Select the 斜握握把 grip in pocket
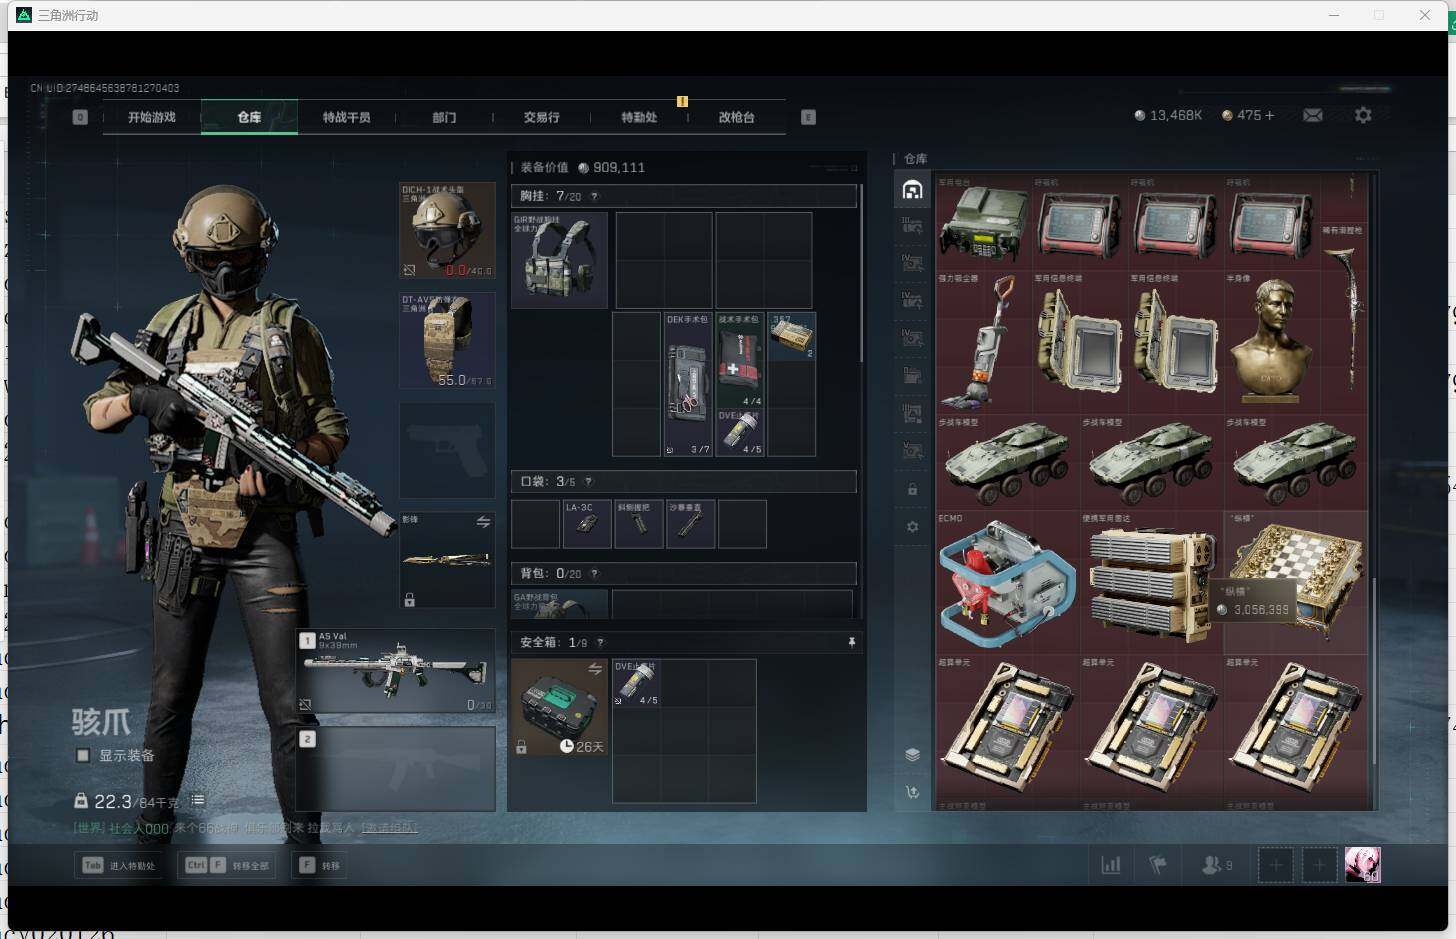Screen dimensions: 1456x939 click(x=639, y=524)
